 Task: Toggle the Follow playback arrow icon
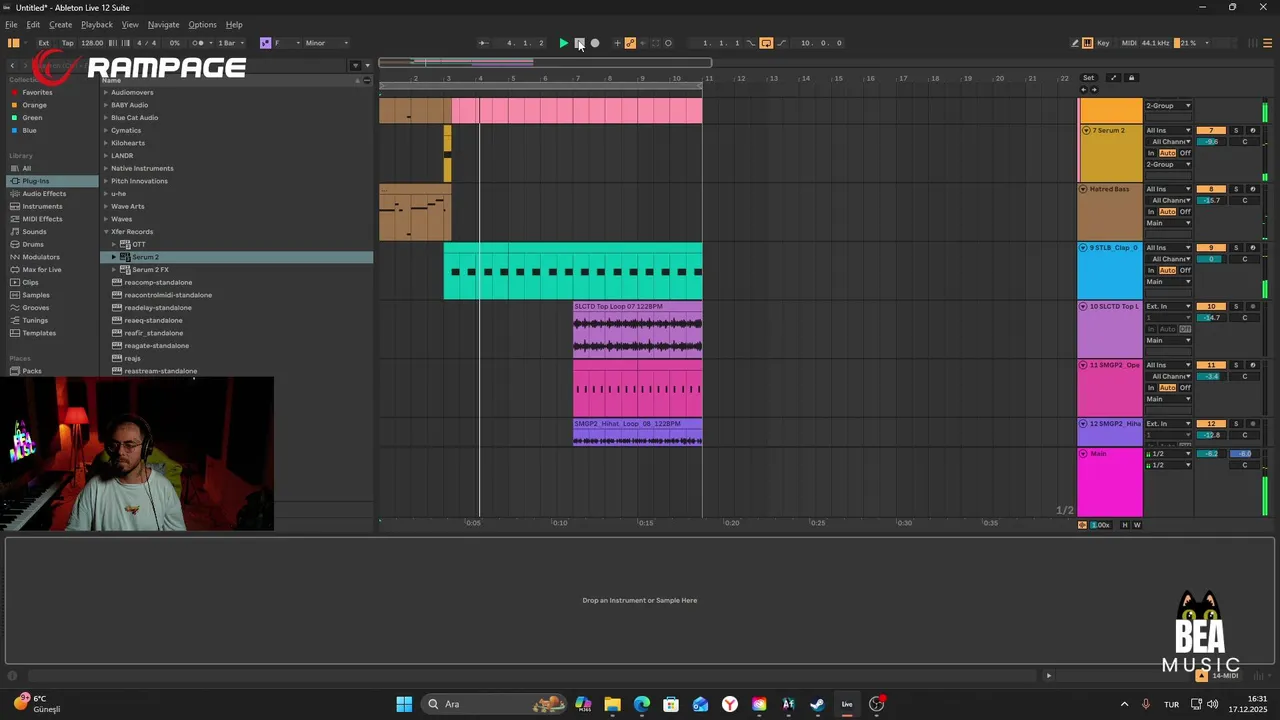point(483,43)
